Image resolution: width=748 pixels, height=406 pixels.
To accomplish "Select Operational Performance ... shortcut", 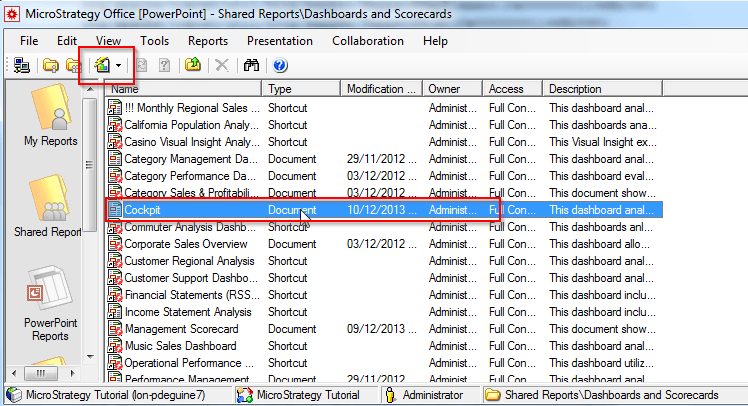I will click(384, 363).
